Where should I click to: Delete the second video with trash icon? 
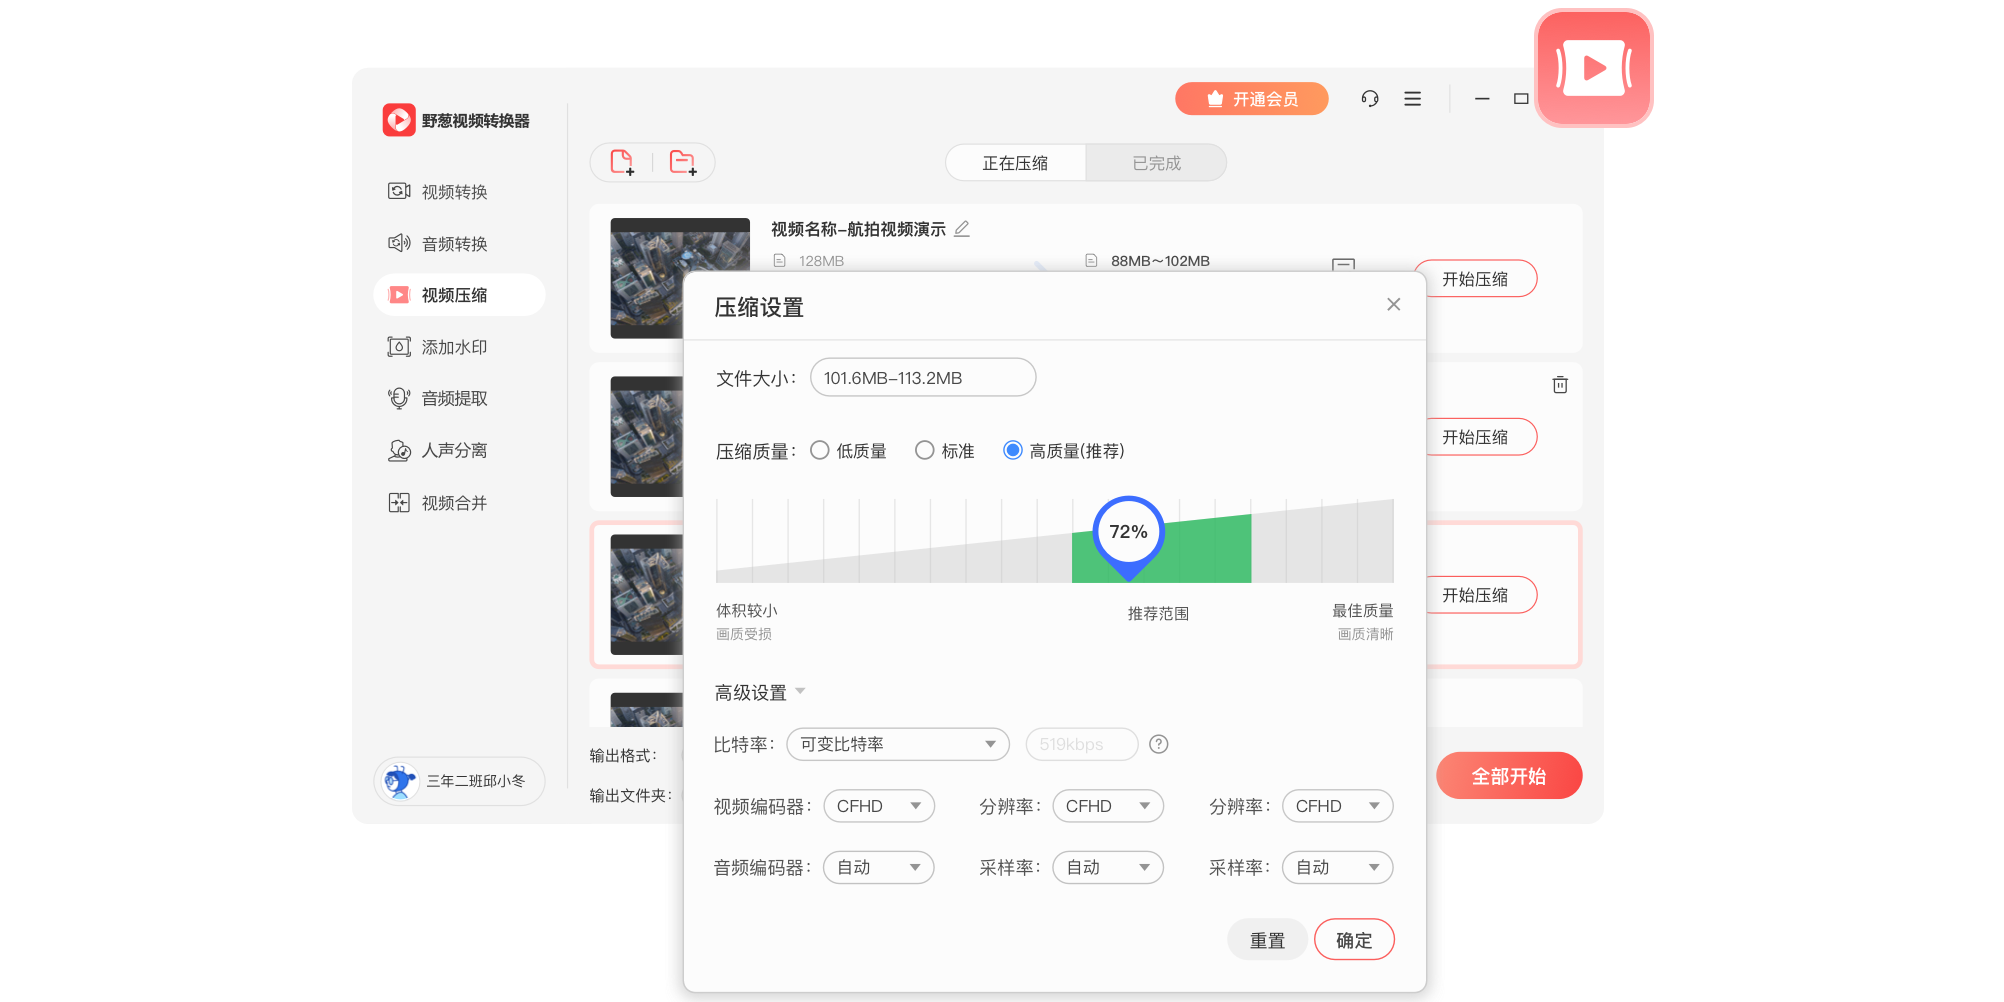point(1560,385)
